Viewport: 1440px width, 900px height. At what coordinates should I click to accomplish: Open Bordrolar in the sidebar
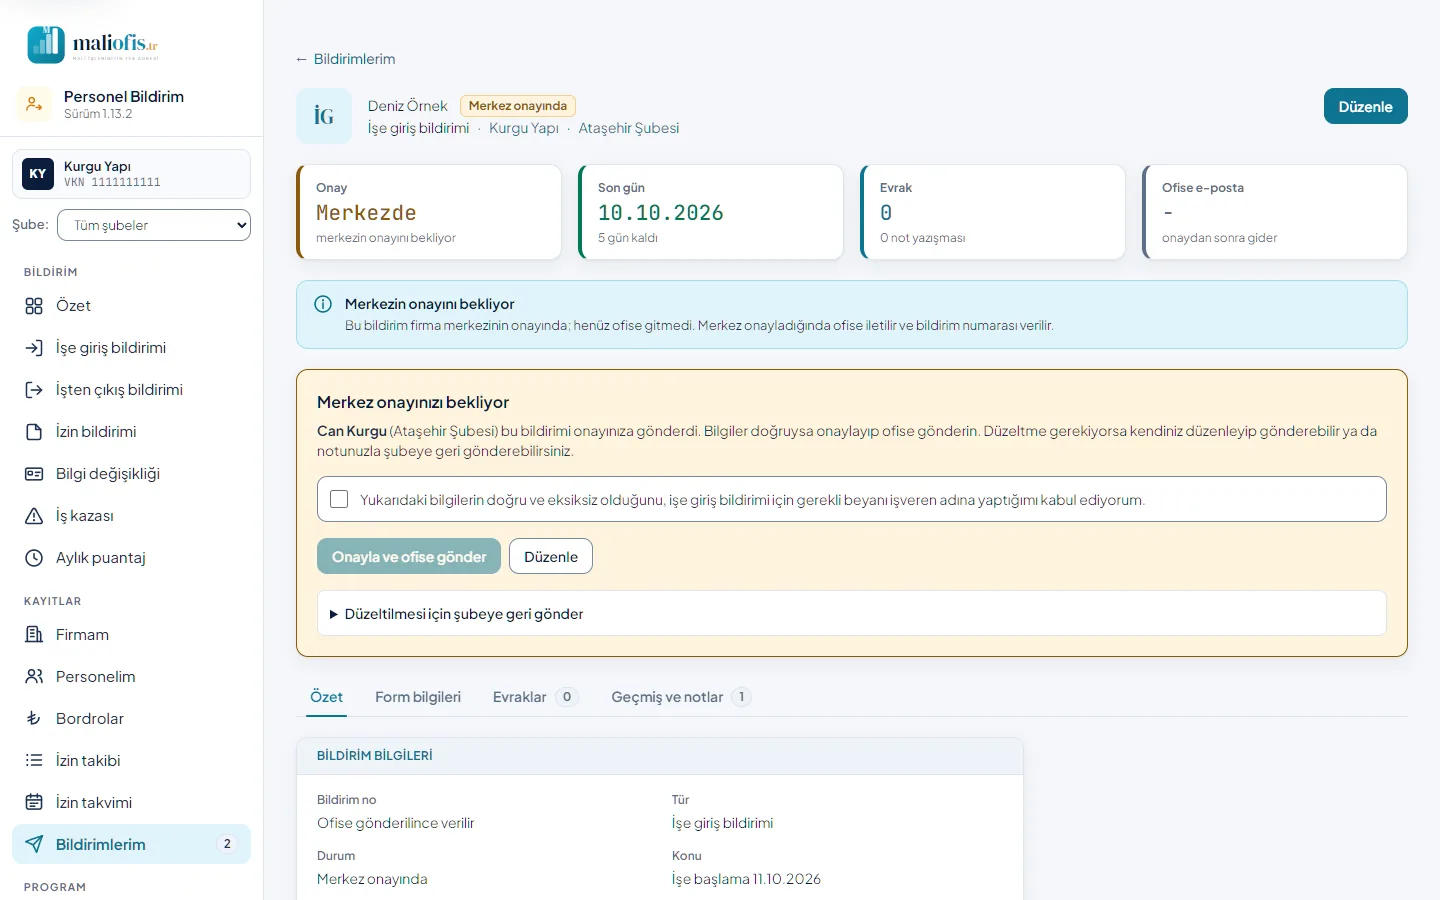(131, 719)
